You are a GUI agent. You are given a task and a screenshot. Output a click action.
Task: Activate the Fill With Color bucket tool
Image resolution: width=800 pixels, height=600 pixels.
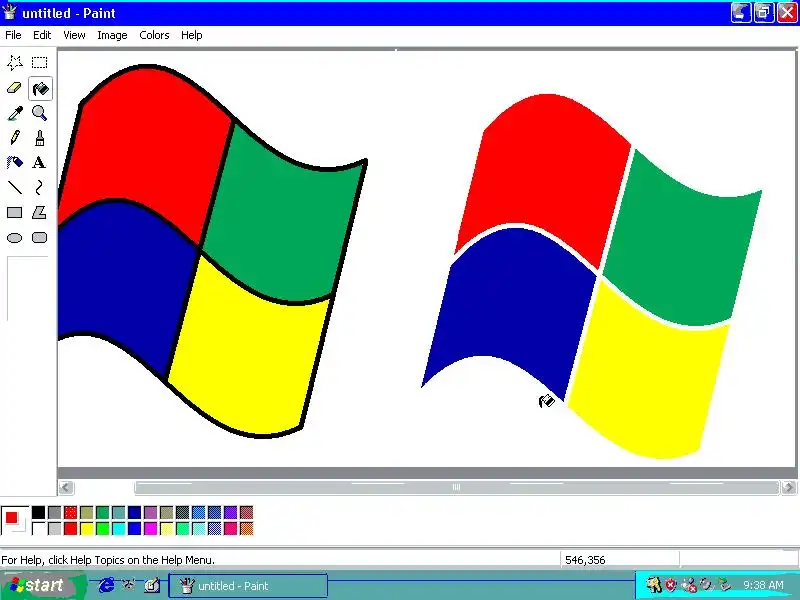pyautogui.click(x=40, y=89)
